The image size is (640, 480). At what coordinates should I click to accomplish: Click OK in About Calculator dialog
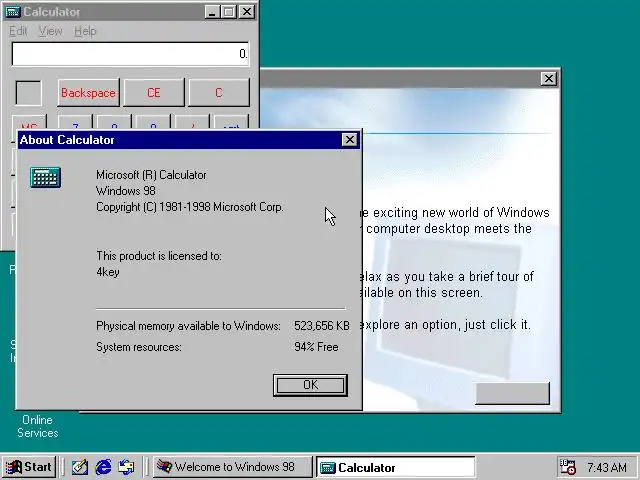click(310, 385)
